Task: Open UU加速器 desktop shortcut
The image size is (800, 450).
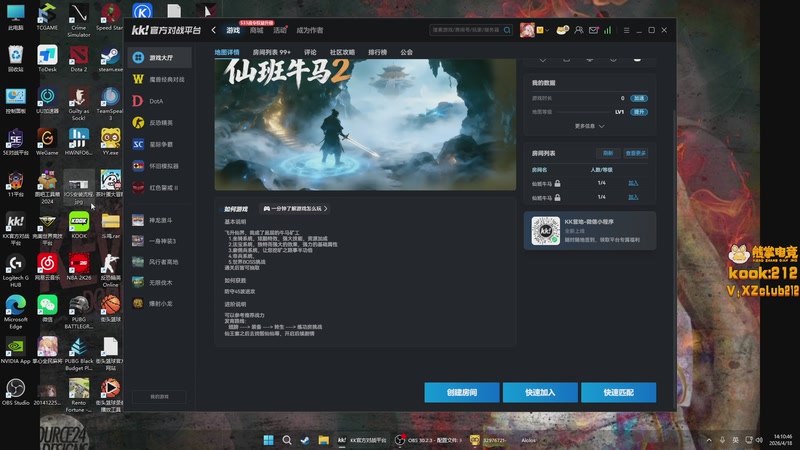Action: [x=47, y=100]
